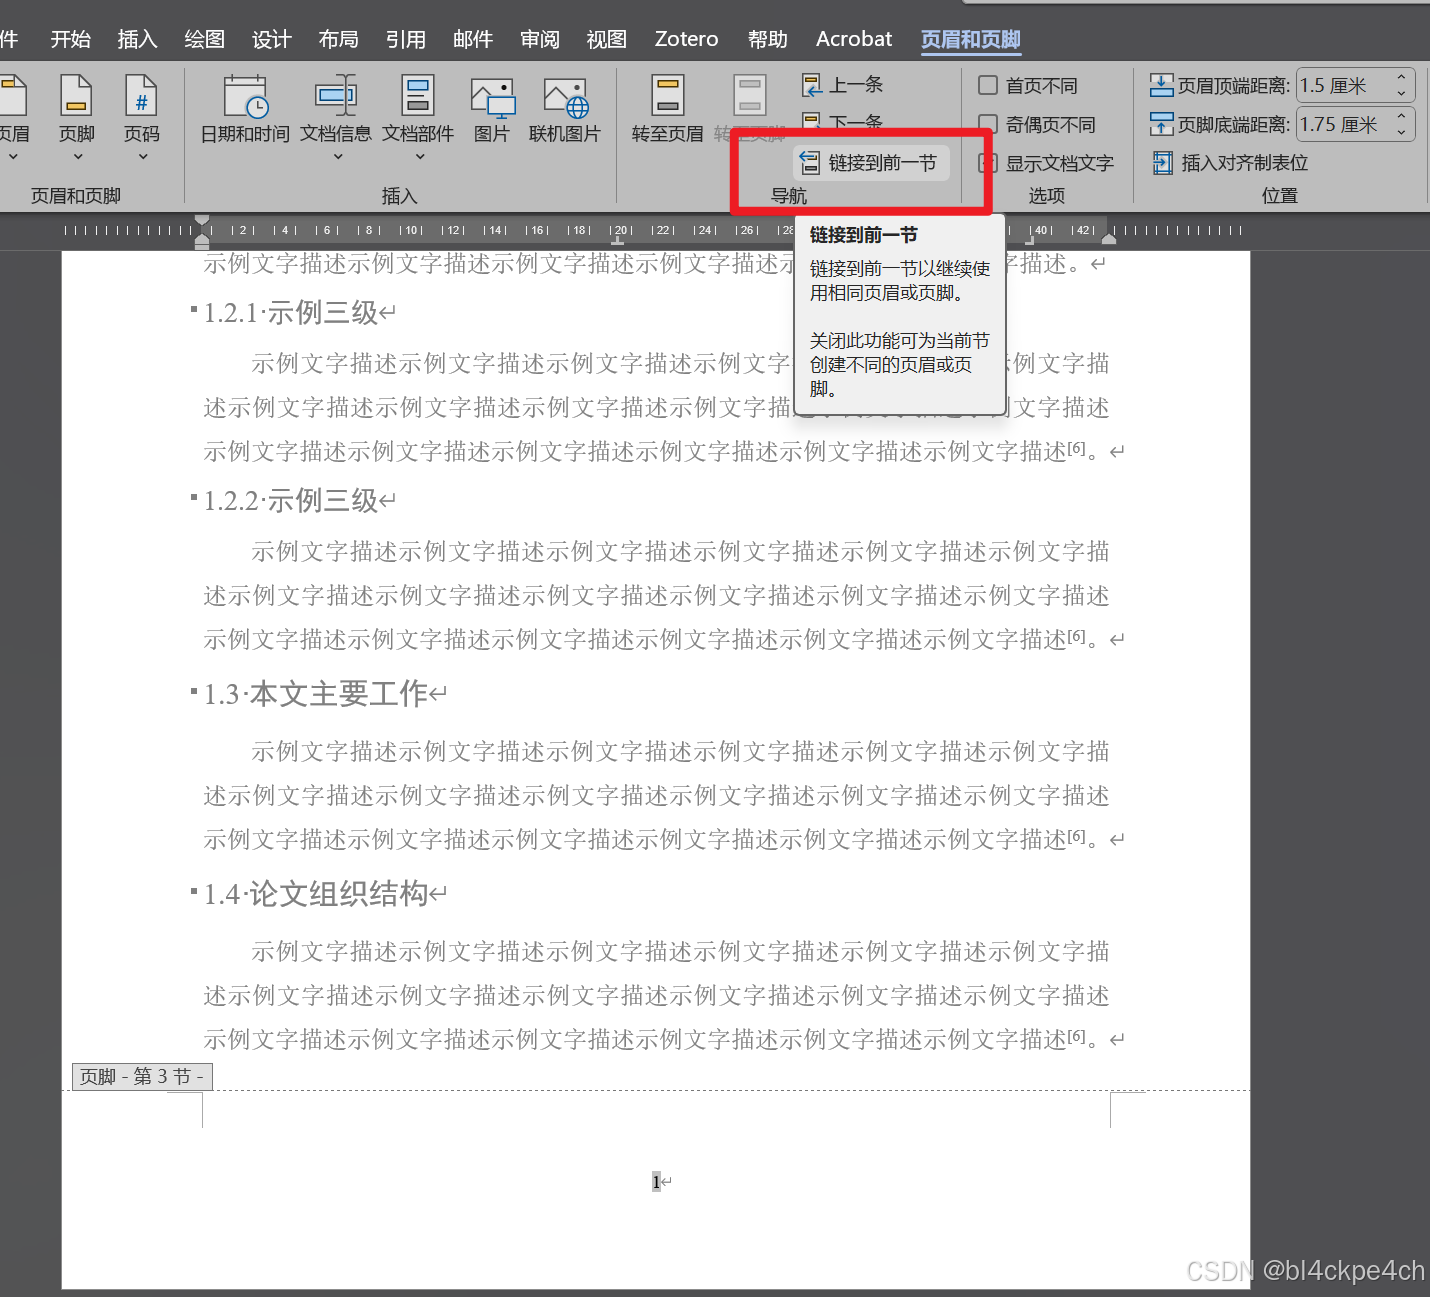Open the 审阅 ribbon tab
1430x1297 pixels.
coord(540,39)
